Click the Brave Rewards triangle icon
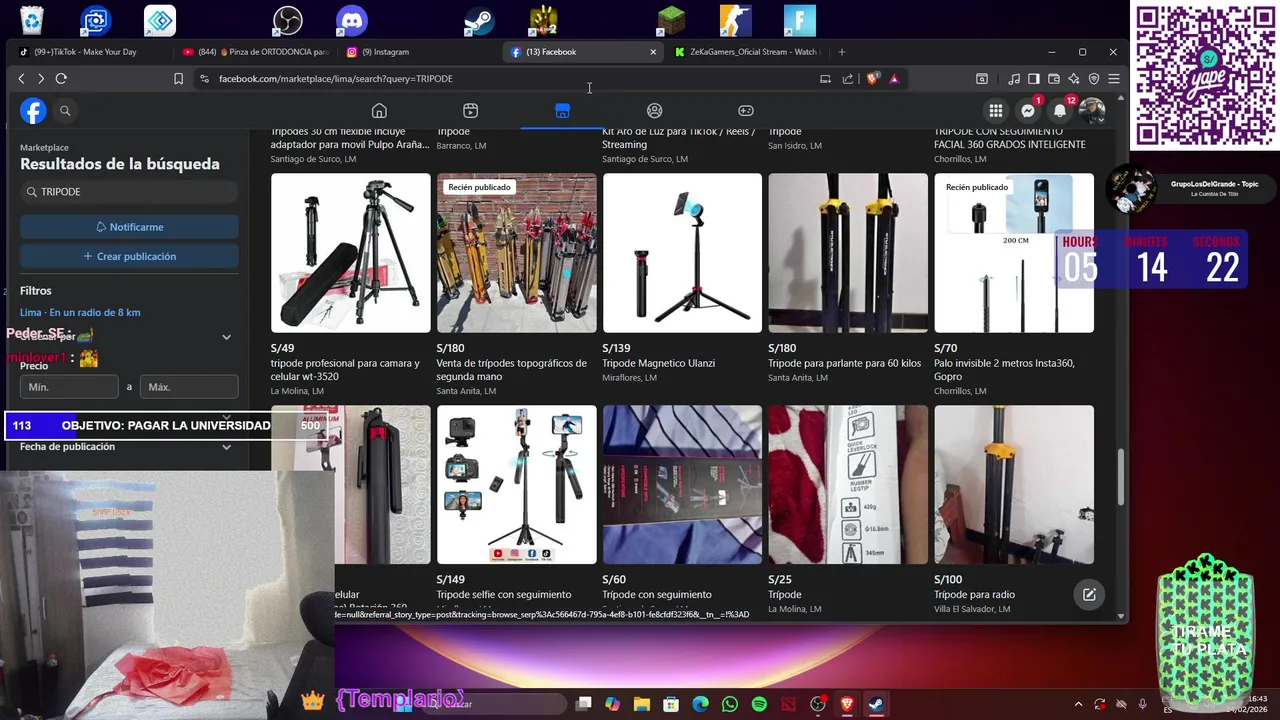Screen dimensions: 1280x720 894,79
